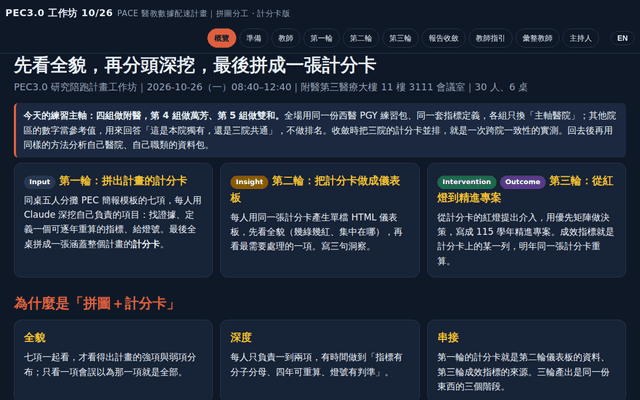Switch to the 教師 tab

[x=286, y=38]
